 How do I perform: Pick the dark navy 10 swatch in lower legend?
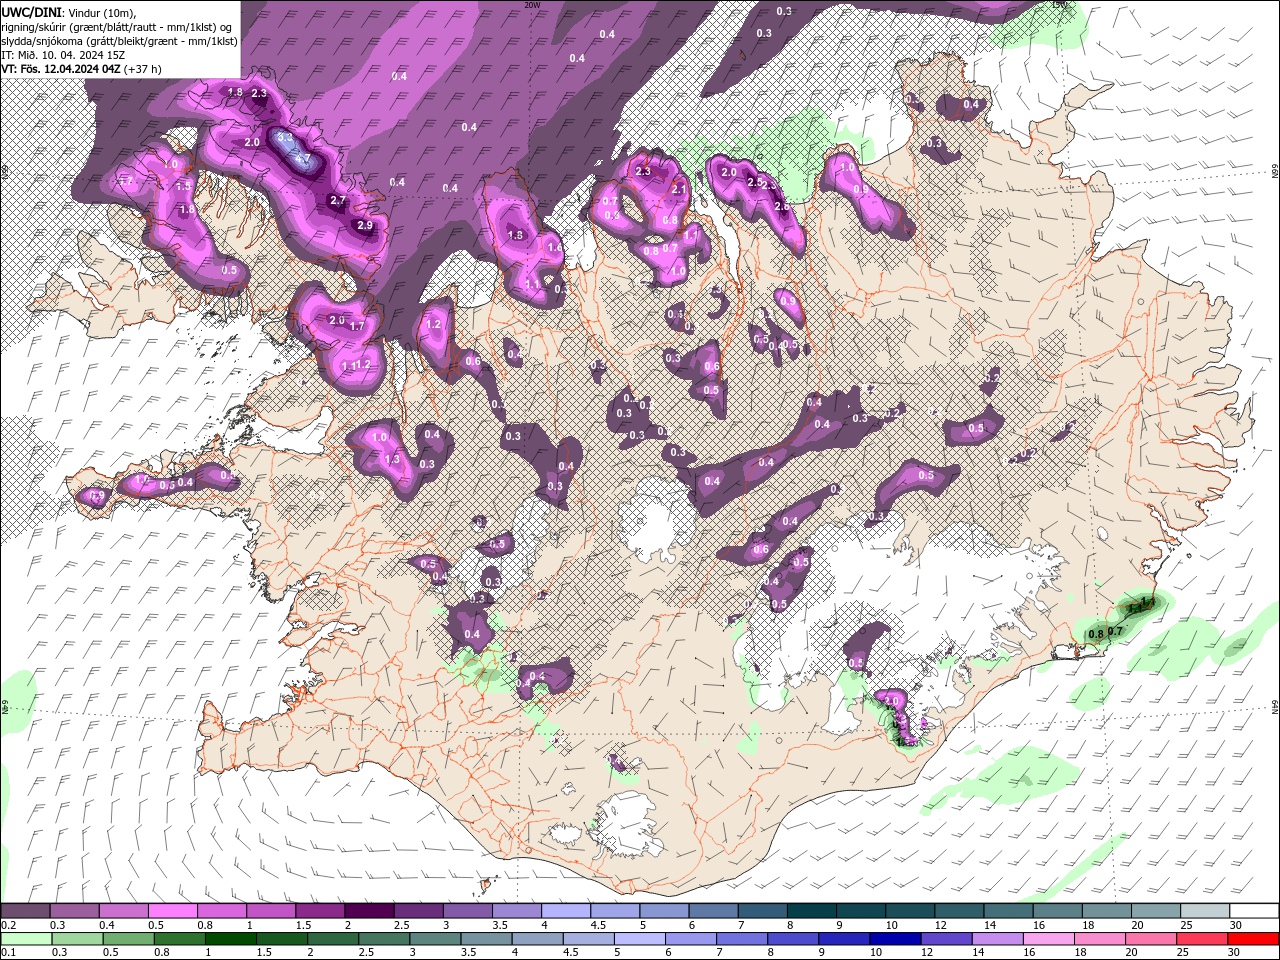click(895, 938)
